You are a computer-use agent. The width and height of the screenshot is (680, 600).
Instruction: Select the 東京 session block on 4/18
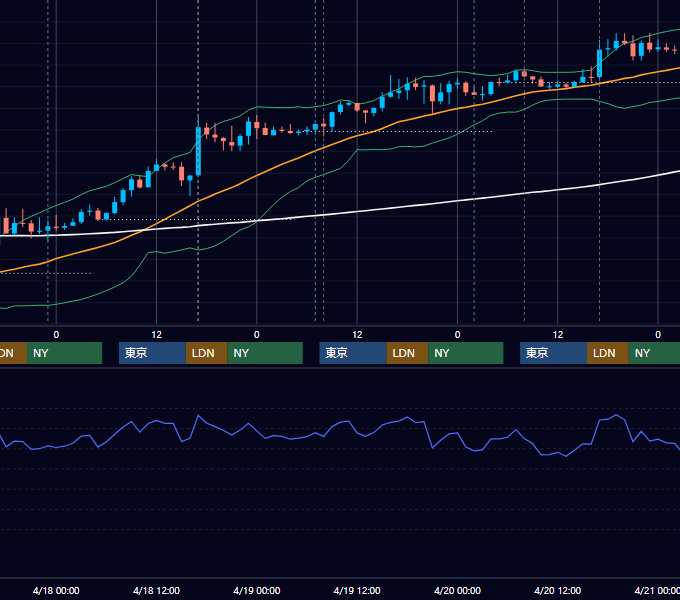coord(152,353)
